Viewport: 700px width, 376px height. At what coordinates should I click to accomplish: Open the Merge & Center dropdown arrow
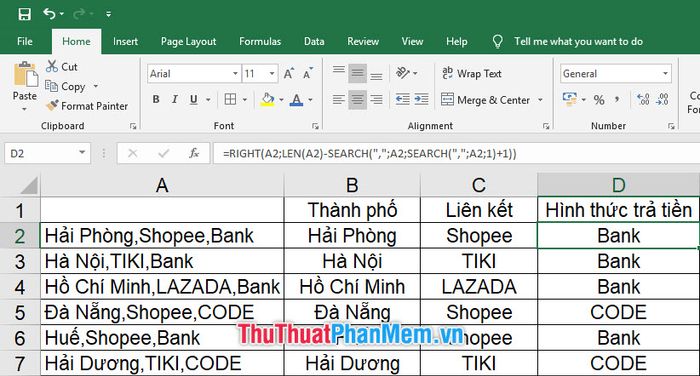[540, 100]
